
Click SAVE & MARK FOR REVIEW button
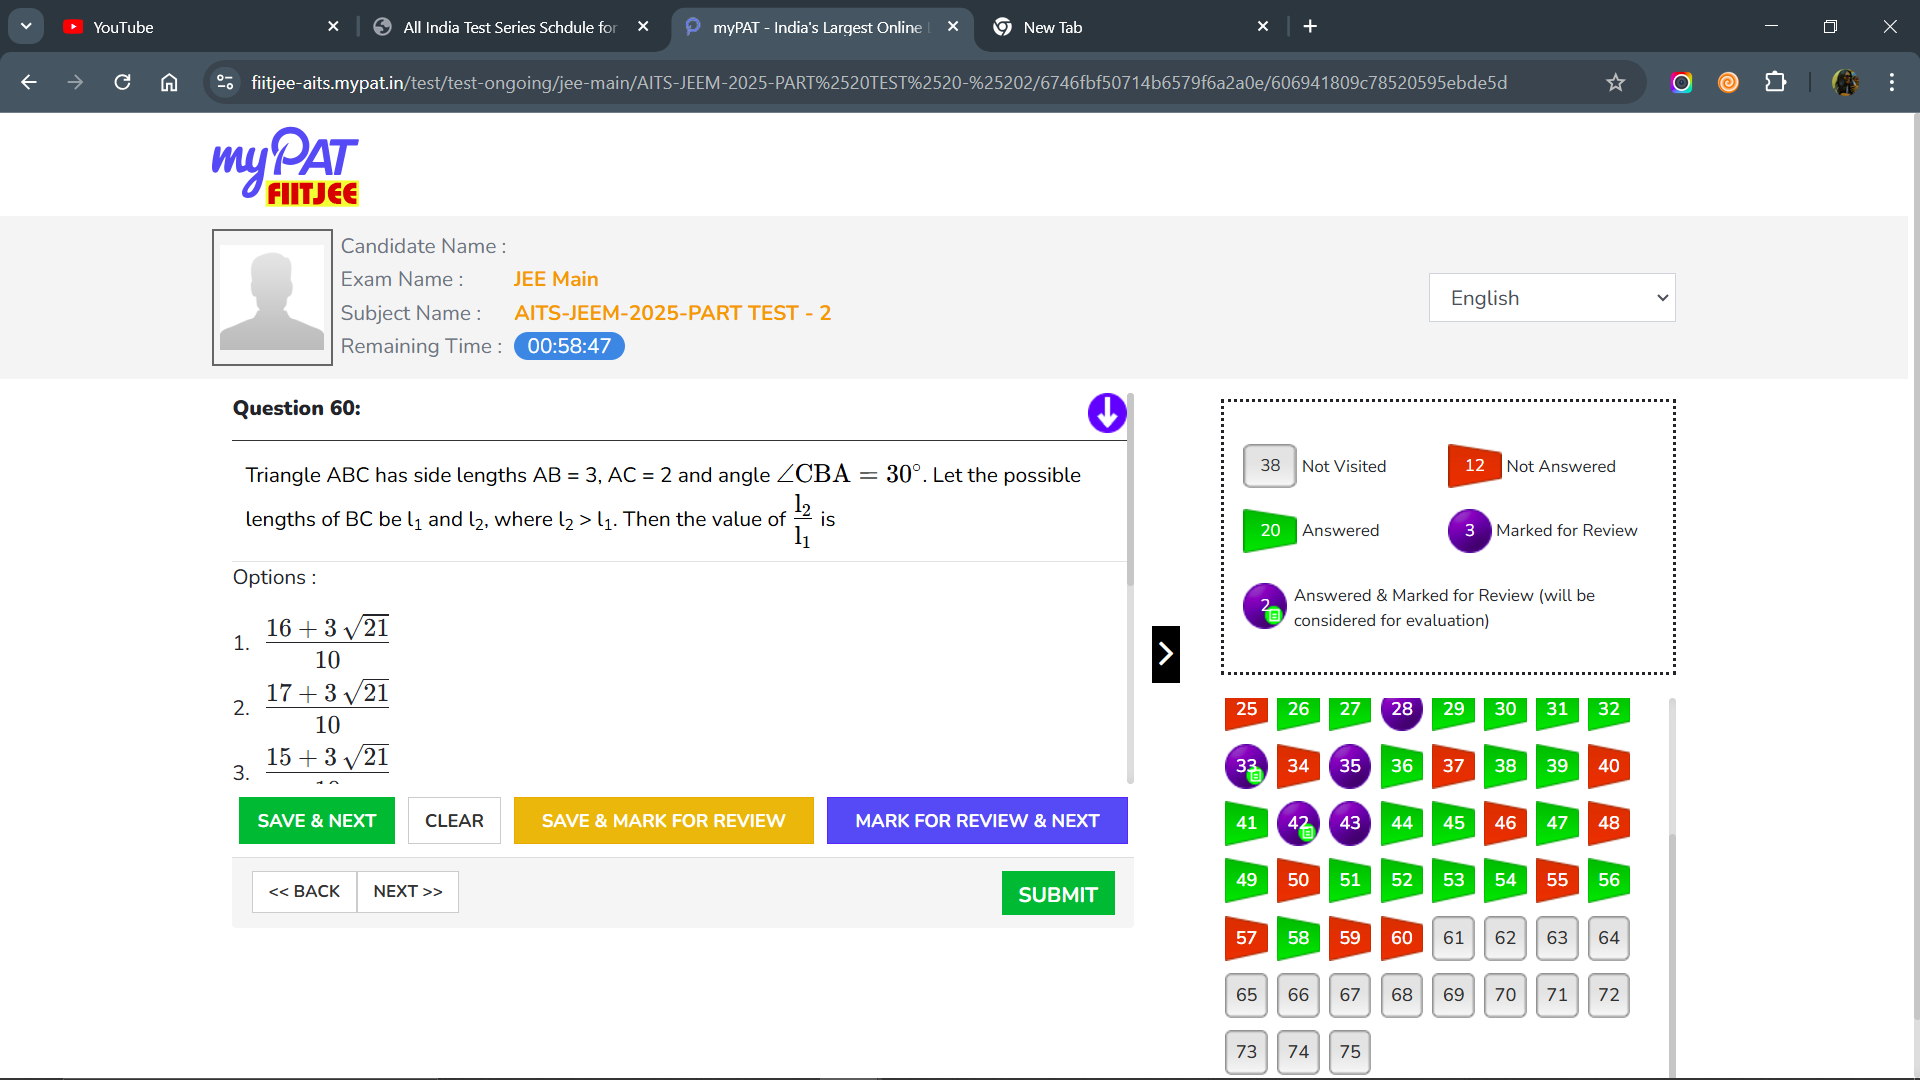(x=663, y=820)
